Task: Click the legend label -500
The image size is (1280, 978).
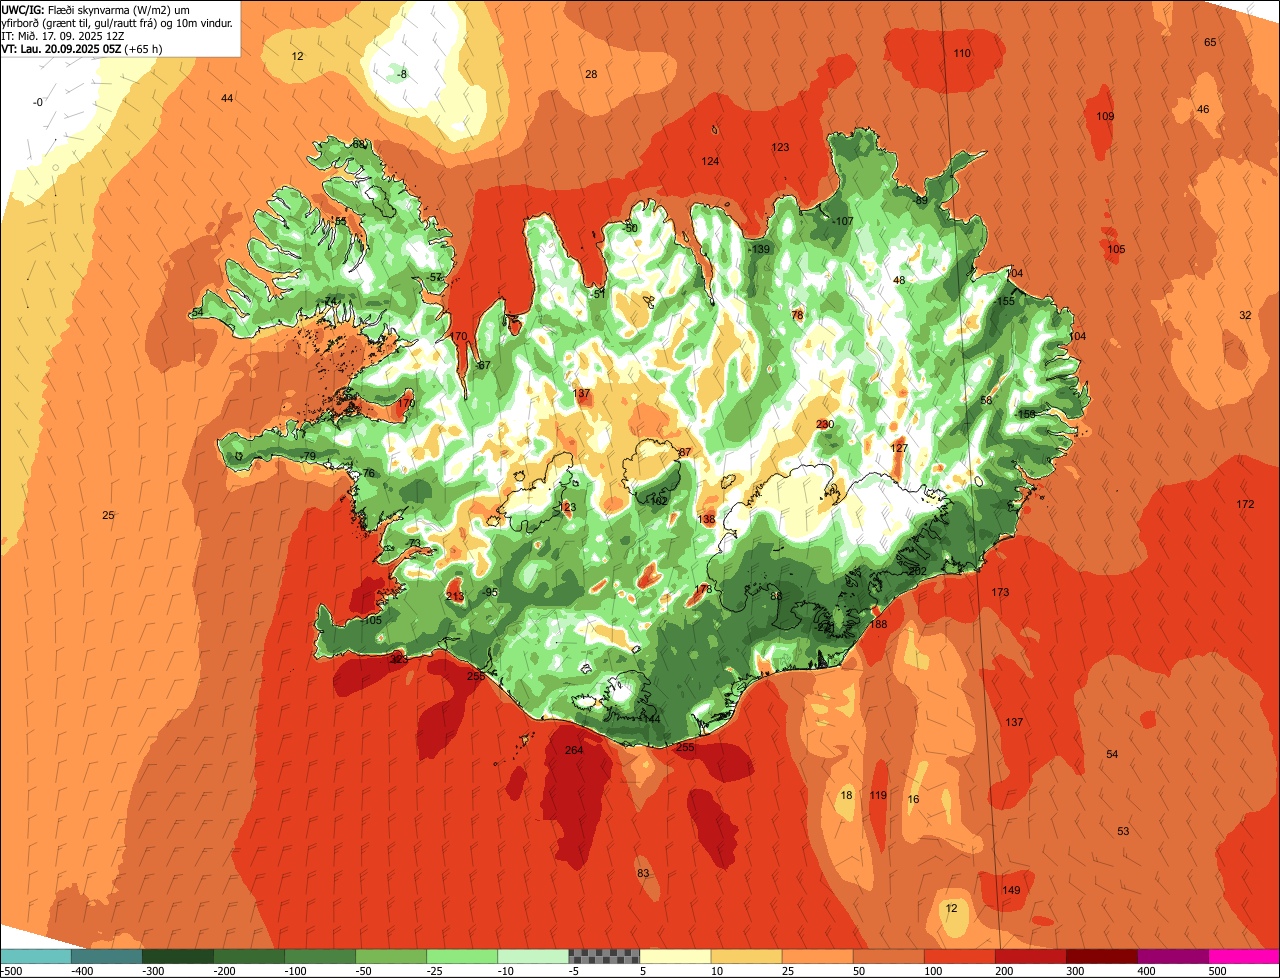Action: [x=12, y=971]
